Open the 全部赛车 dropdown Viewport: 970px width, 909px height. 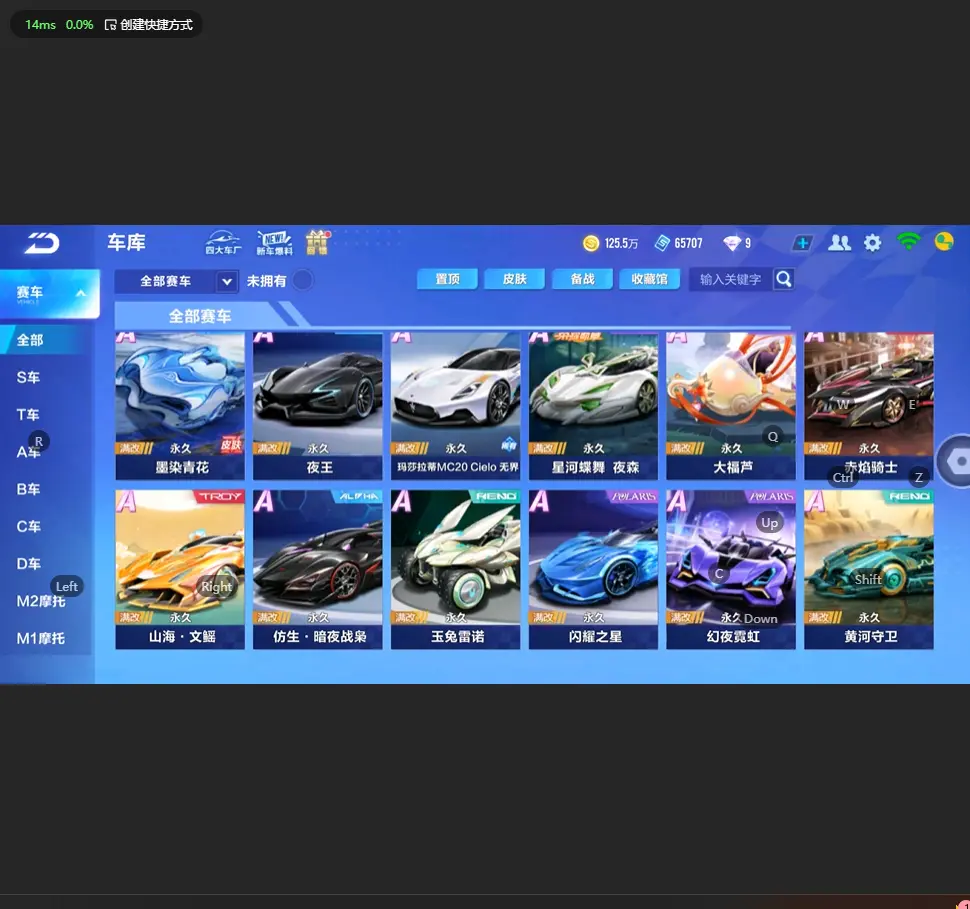176,281
